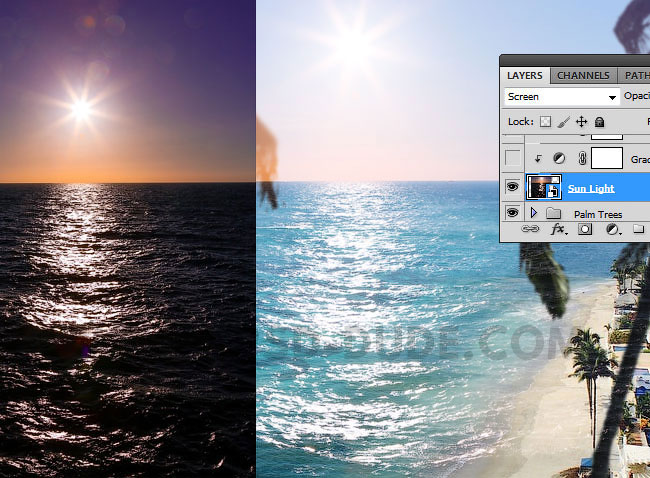The width and height of the screenshot is (650, 478).
Task: Click the lock transparent pixels icon
Action: [x=545, y=122]
